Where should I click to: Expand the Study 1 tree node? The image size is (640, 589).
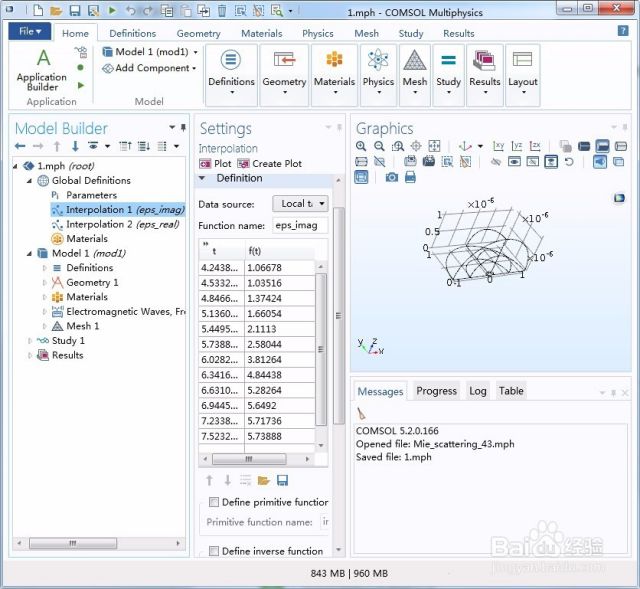pyautogui.click(x=29, y=340)
